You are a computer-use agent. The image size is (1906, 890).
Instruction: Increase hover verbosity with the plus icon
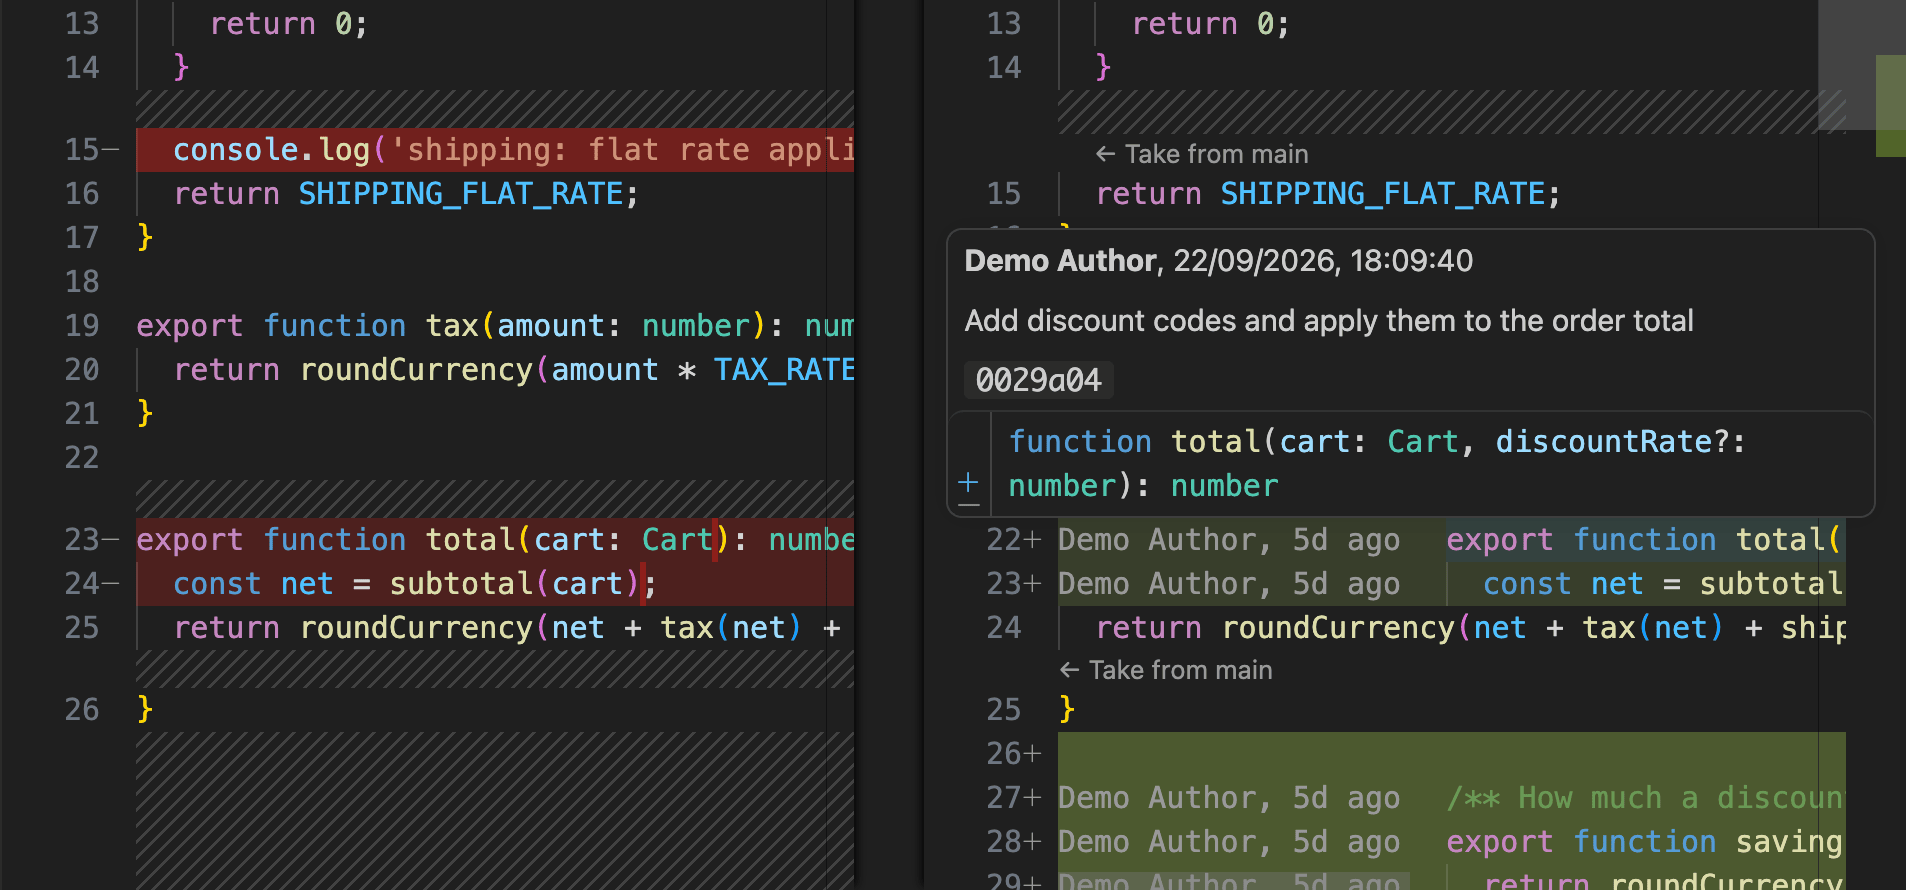point(968,483)
